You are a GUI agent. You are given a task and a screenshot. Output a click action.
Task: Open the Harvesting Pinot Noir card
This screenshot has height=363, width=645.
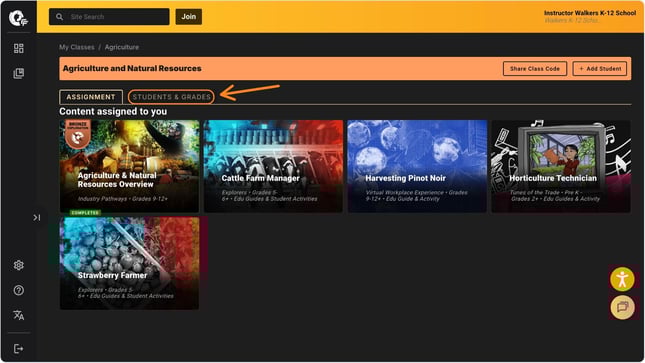(417, 166)
